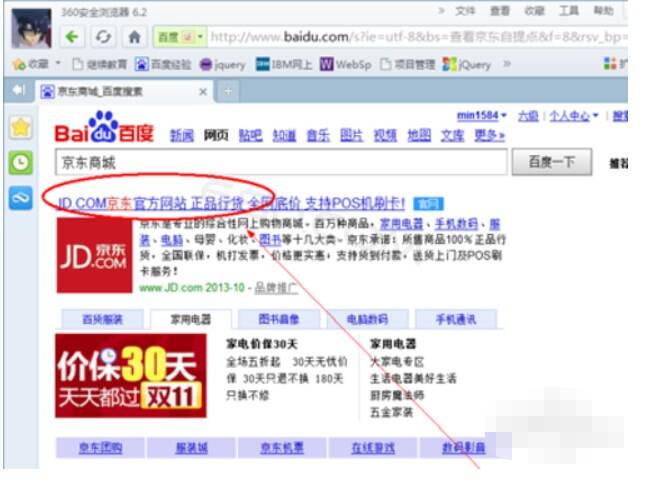The width and height of the screenshot is (672, 497).
Task: Click the 价保30天 promo banner
Action: [x=131, y=376]
